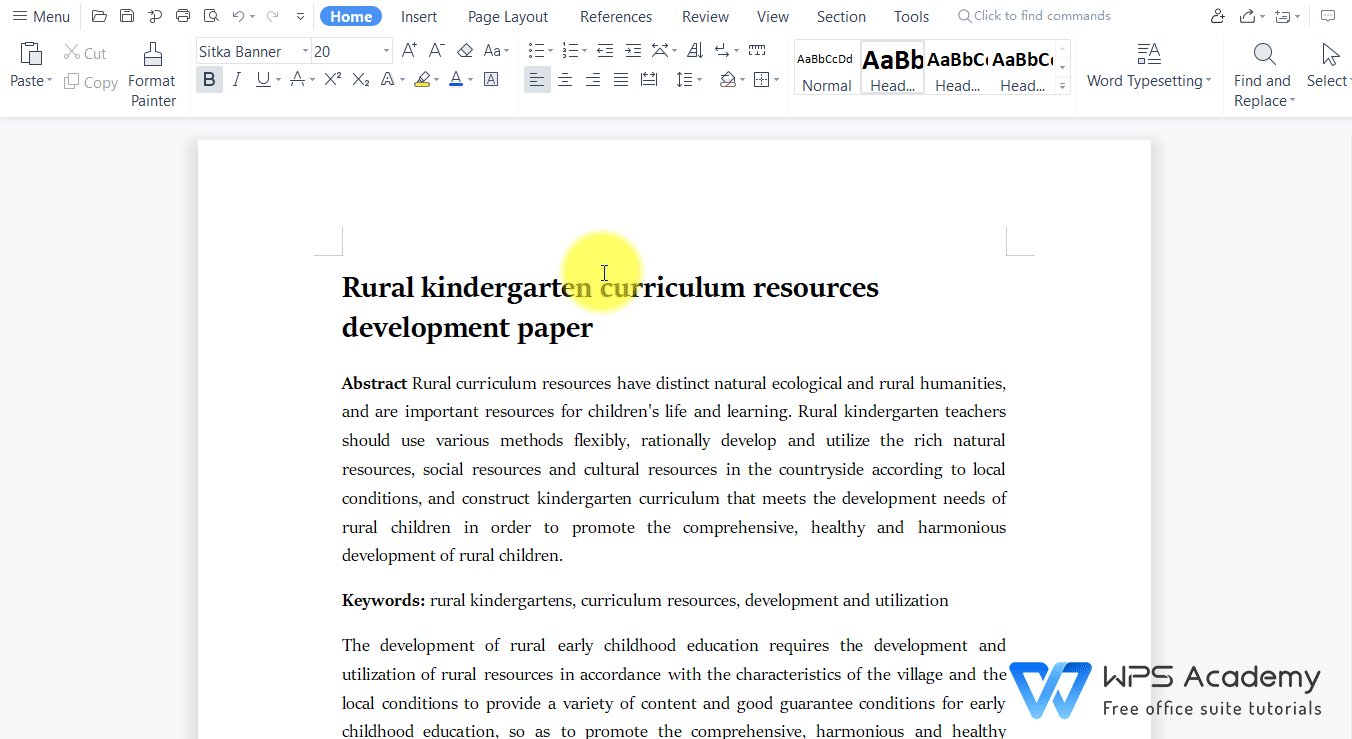Viewport: 1352px width, 739px height.
Task: Show the ruler tab stops icon
Action: [757, 51]
